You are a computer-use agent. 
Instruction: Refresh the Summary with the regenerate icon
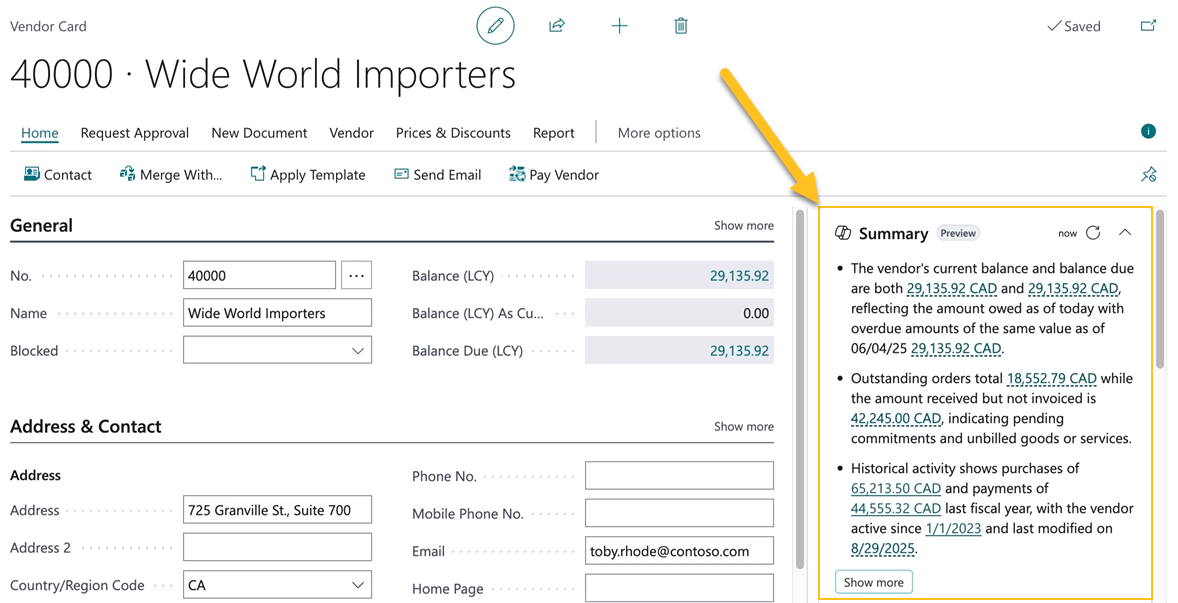pyautogui.click(x=1092, y=232)
